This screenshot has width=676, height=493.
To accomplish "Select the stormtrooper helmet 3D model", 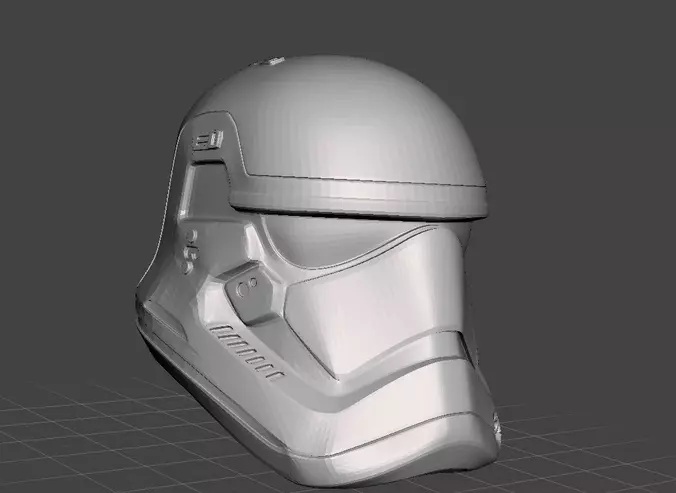I will 318,271.
